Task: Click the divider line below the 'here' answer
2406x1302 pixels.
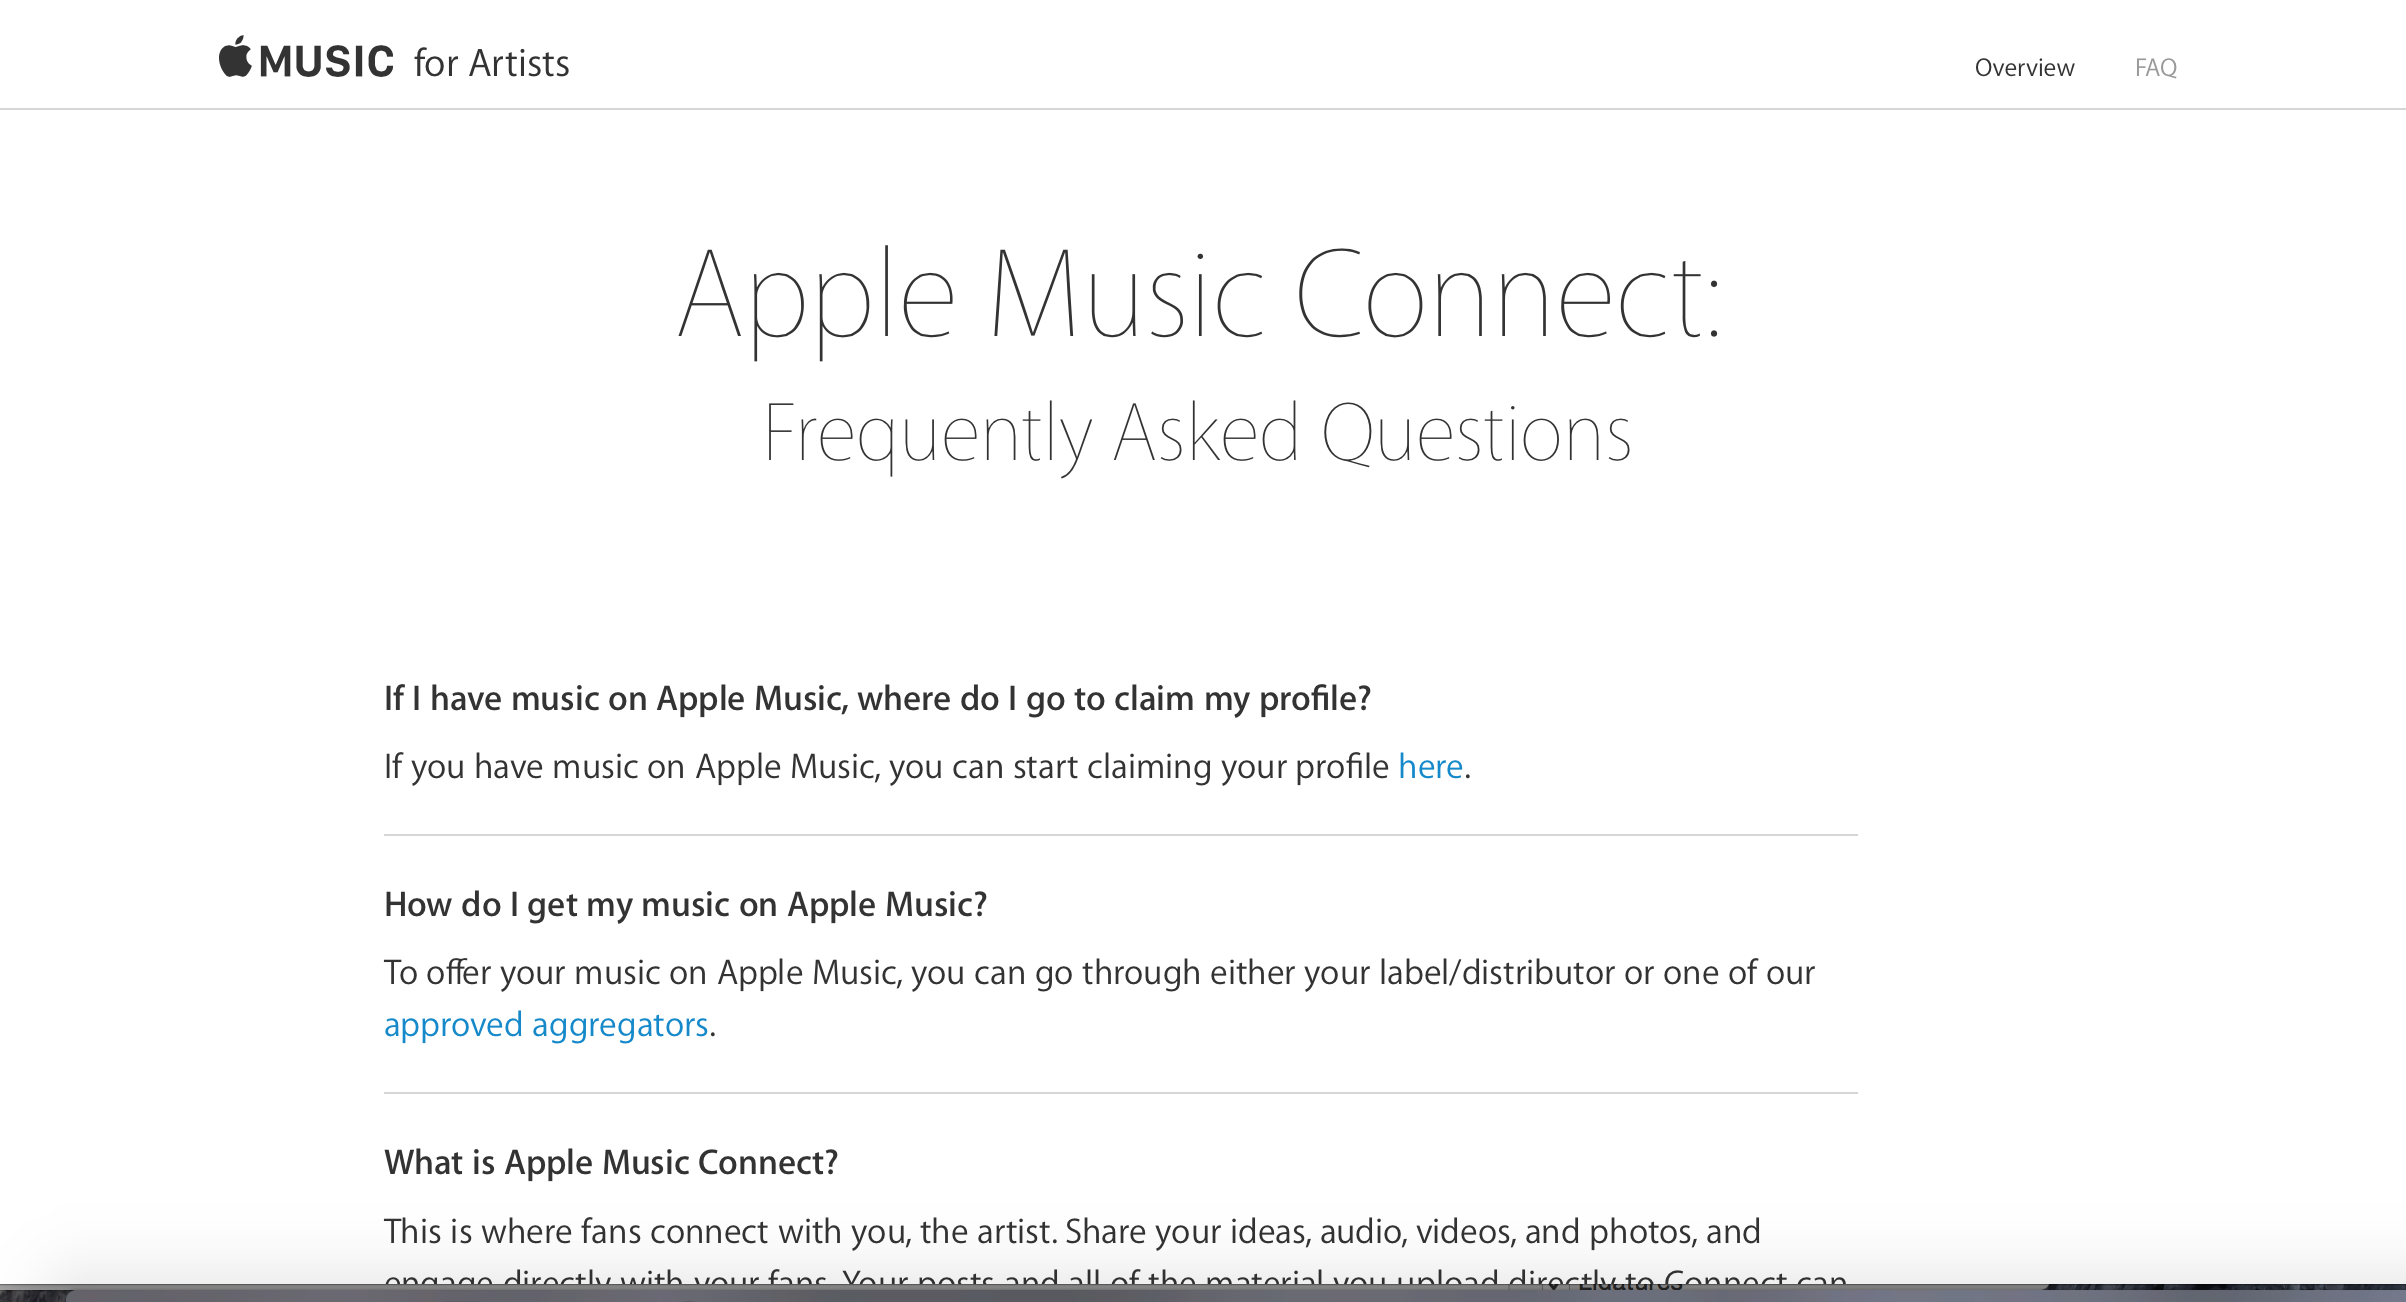Action: [1120, 835]
